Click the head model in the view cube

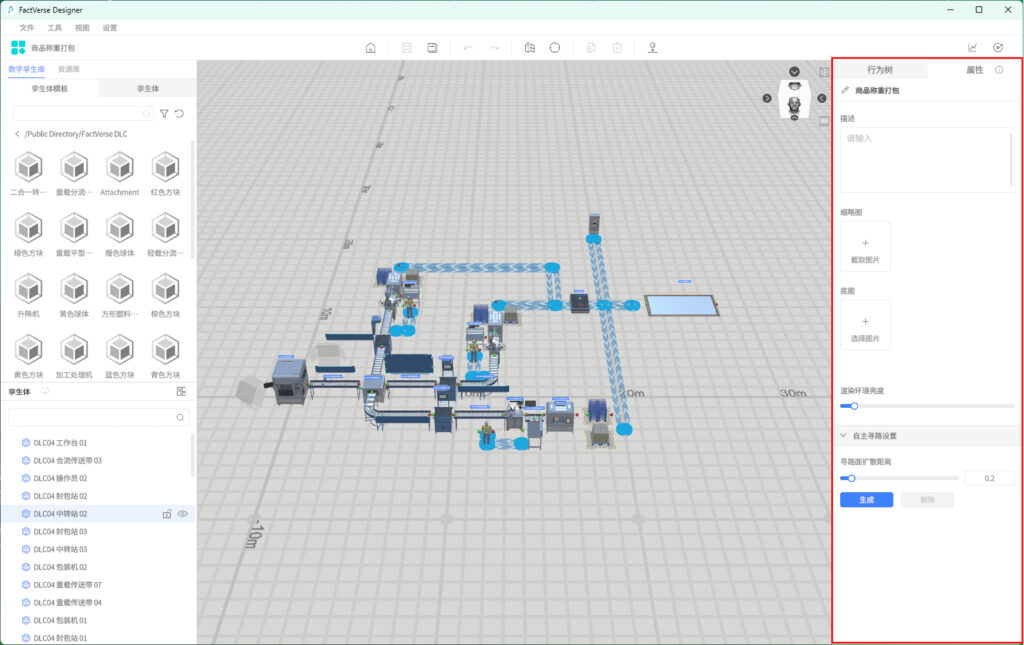point(794,104)
